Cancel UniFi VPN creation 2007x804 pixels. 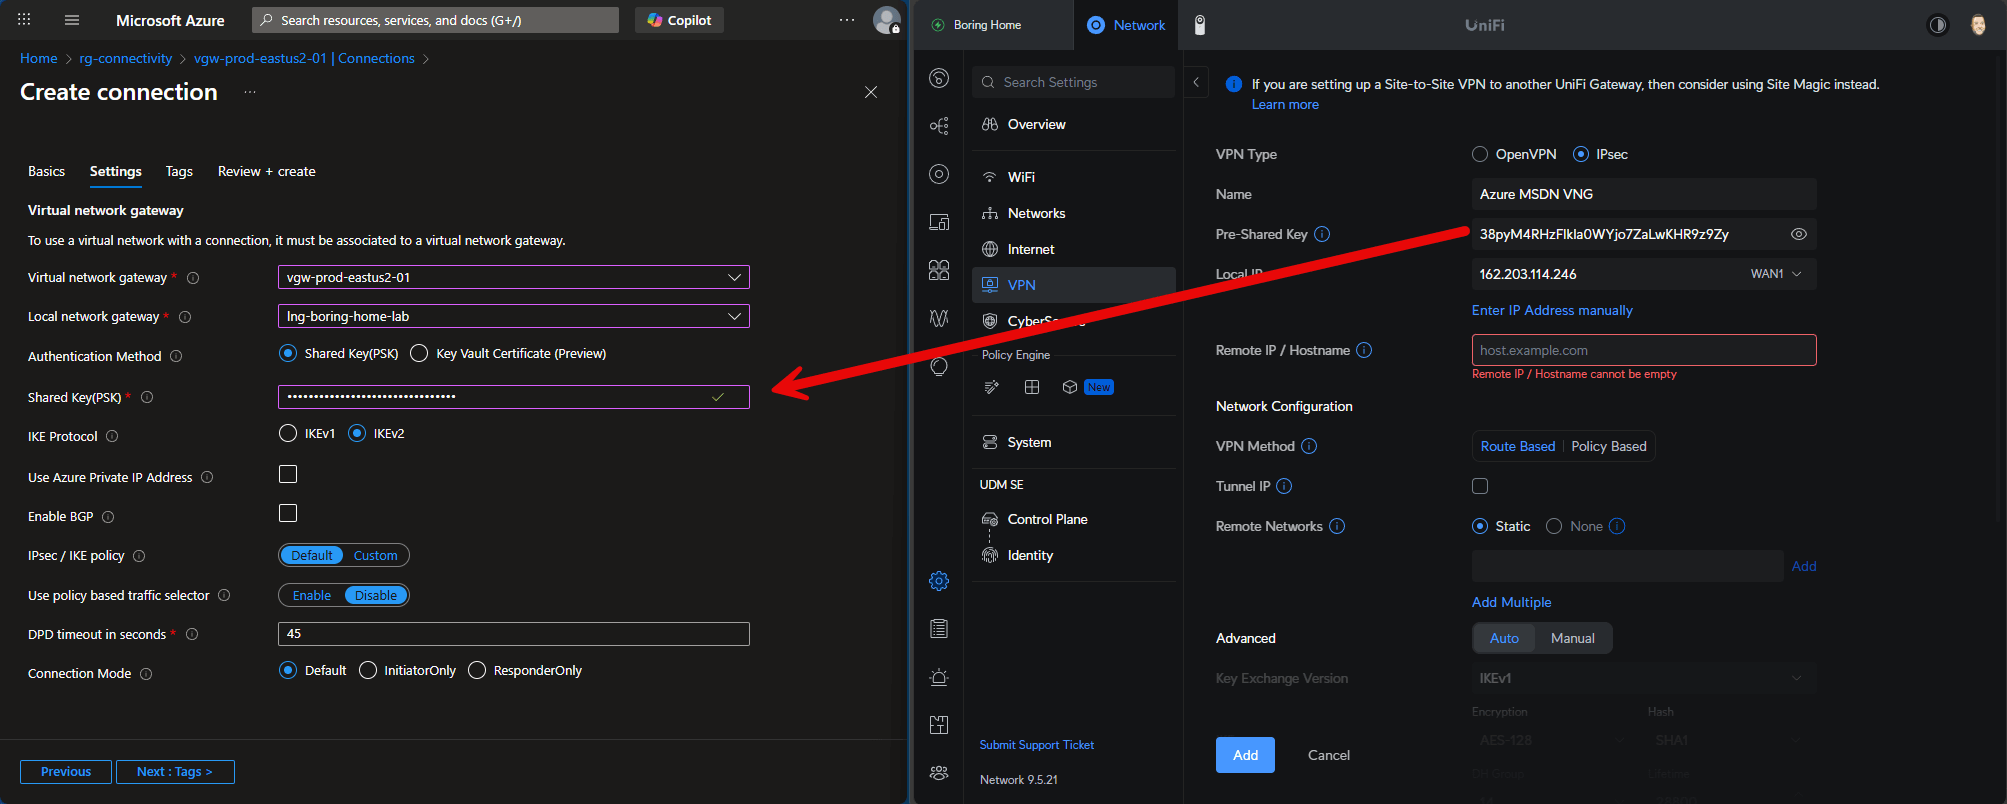[x=1328, y=755]
